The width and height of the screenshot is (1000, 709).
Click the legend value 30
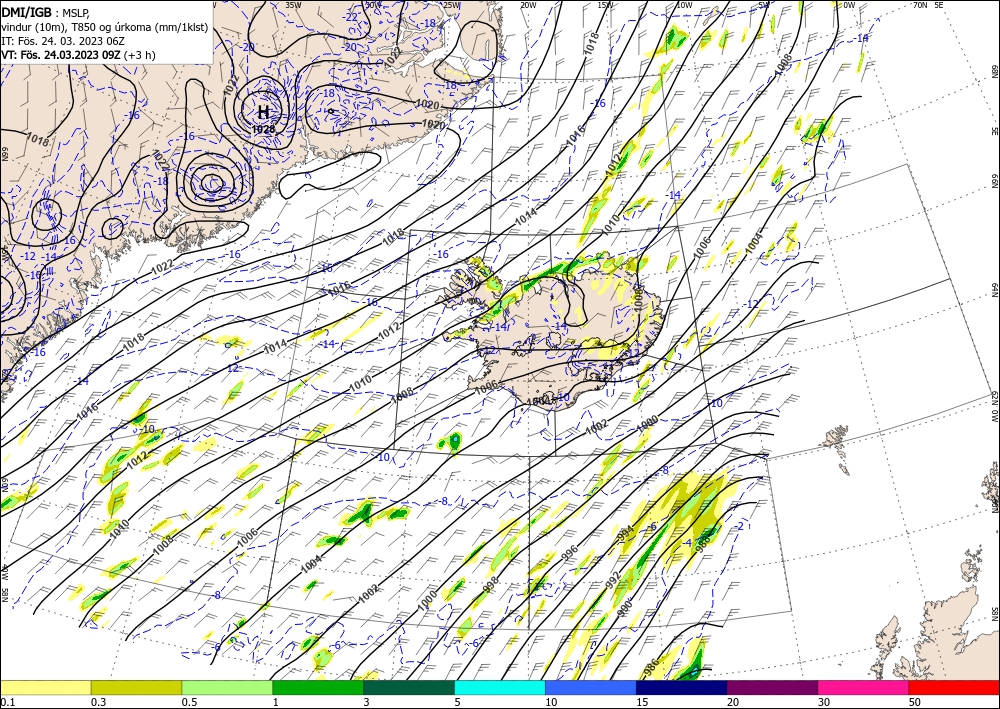tap(824, 702)
